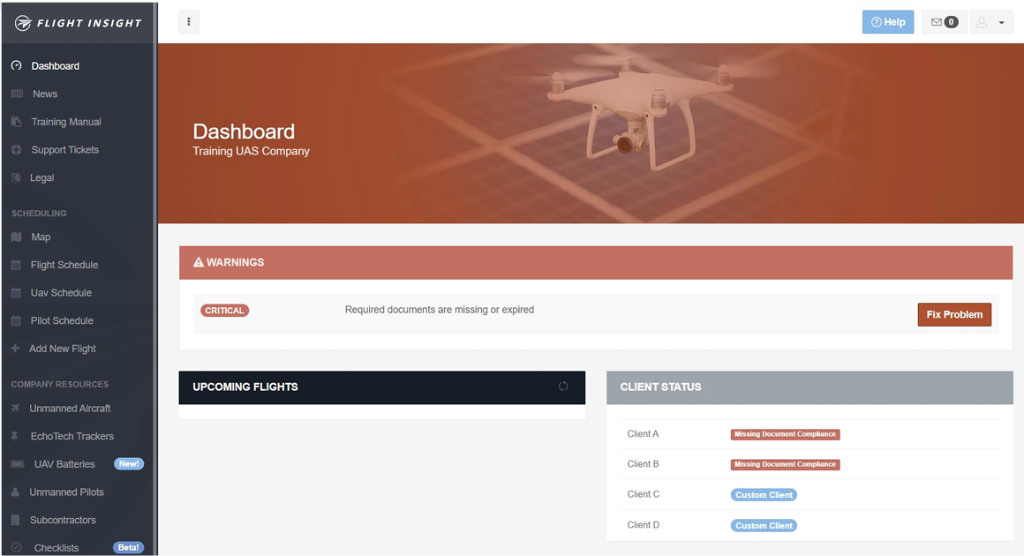
Task: Open Checklists link
Action: [56, 548]
